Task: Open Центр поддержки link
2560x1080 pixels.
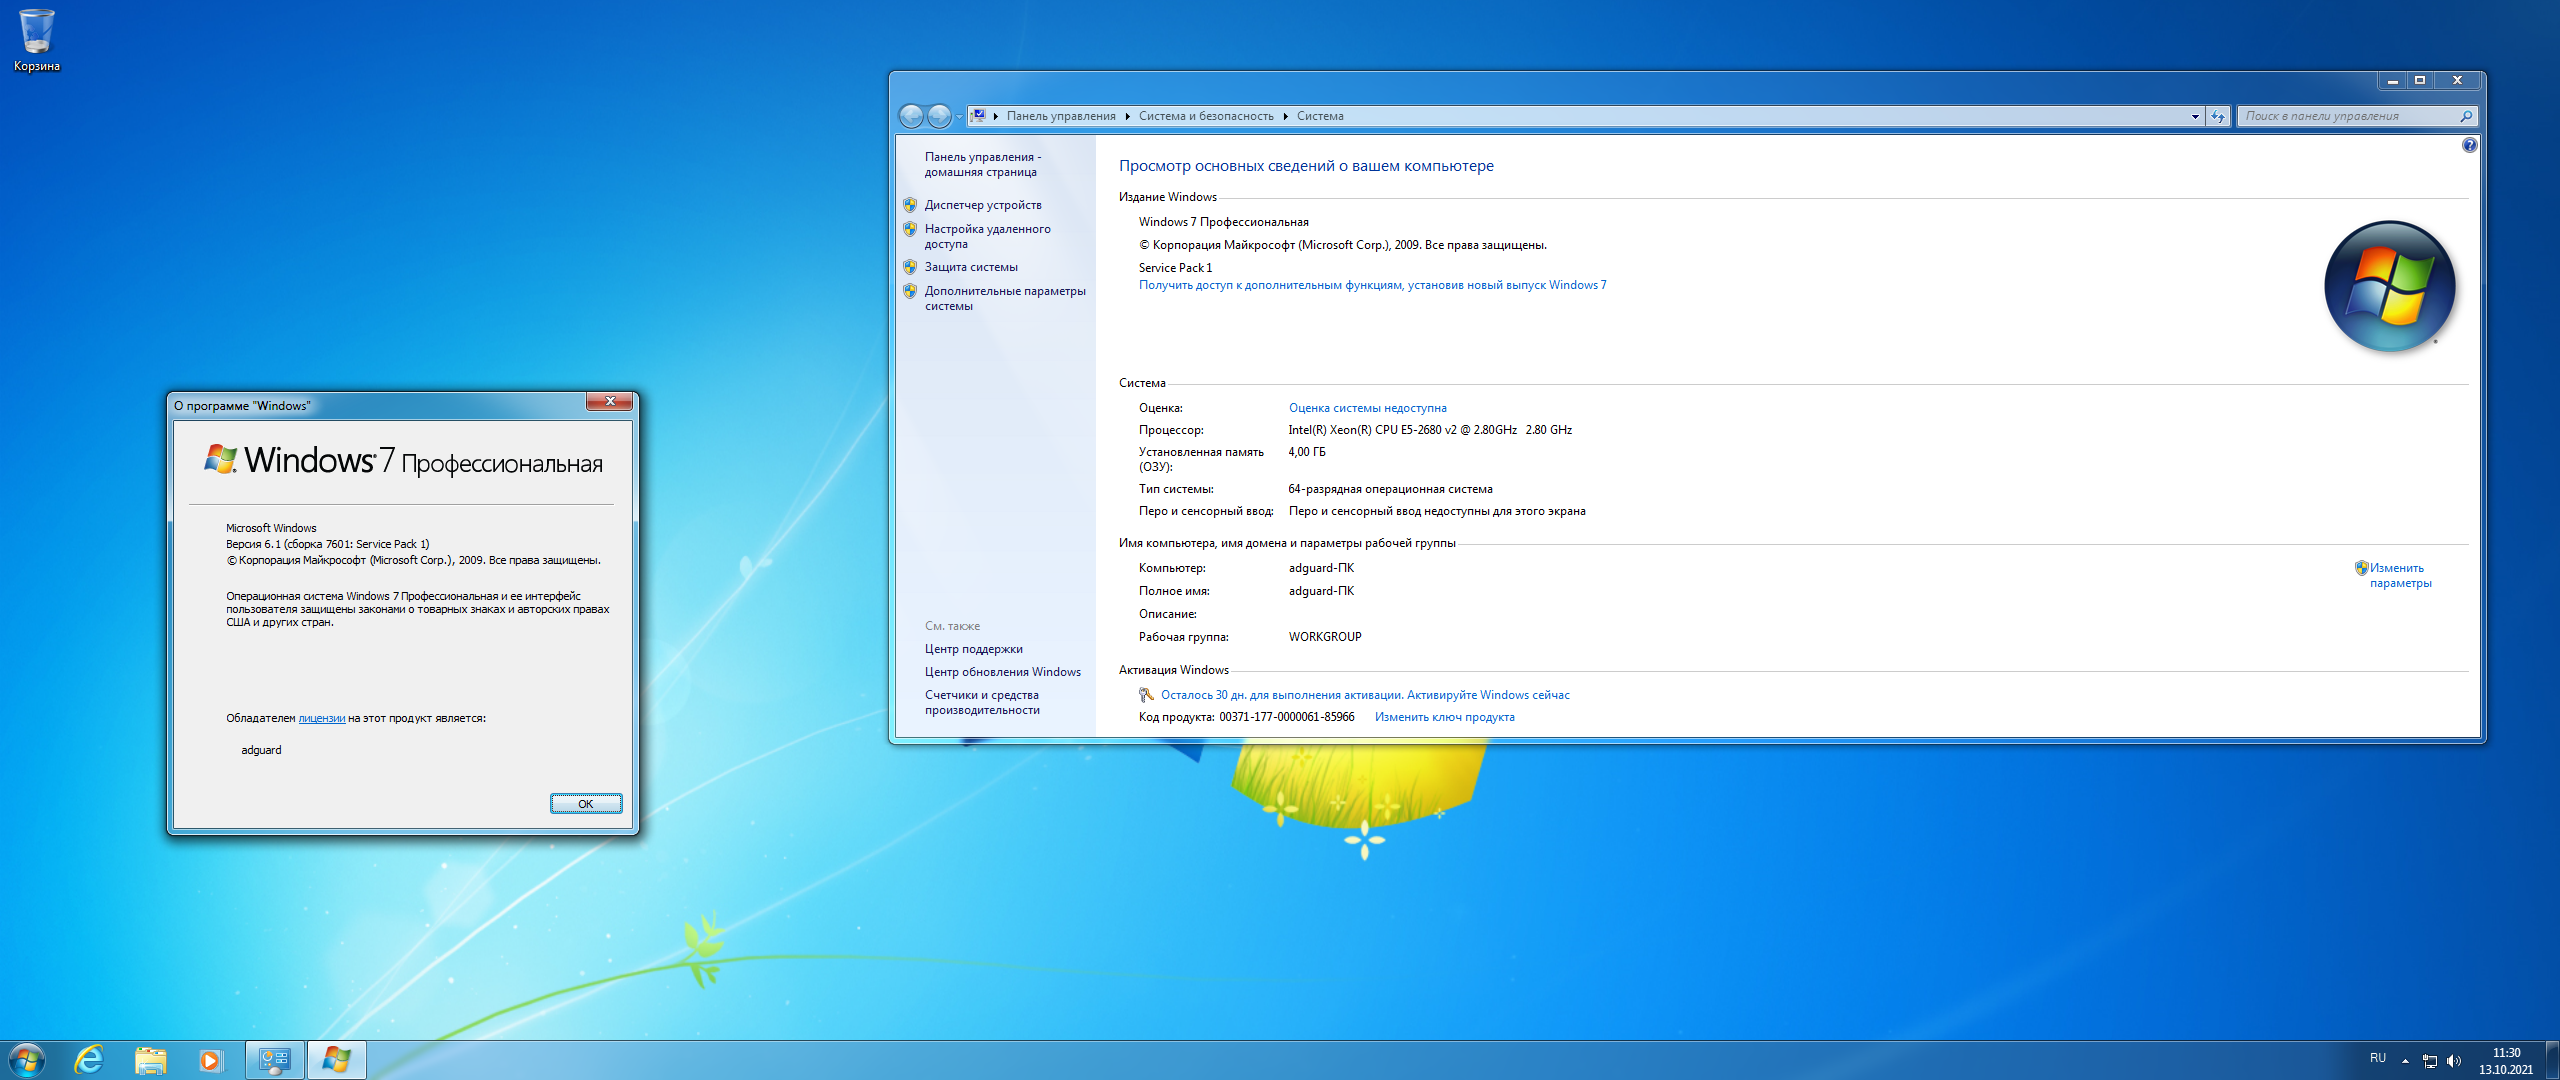Action: click(x=973, y=649)
